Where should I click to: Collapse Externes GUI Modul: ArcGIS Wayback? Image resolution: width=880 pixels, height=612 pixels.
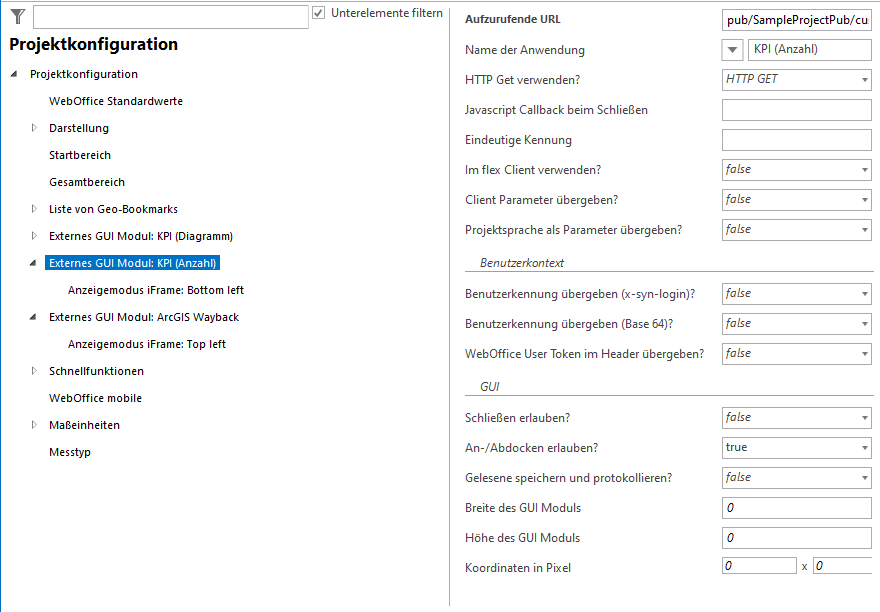(32, 317)
